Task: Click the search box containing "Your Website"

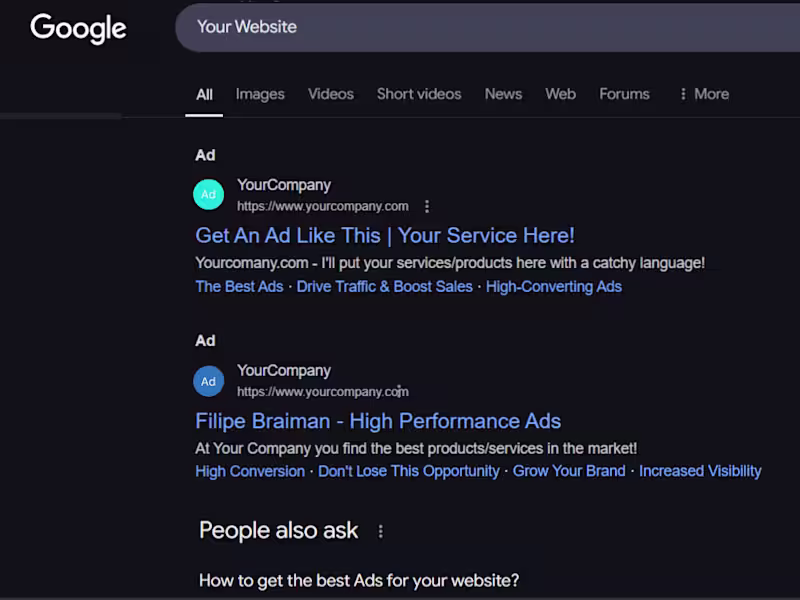Action: (480, 27)
